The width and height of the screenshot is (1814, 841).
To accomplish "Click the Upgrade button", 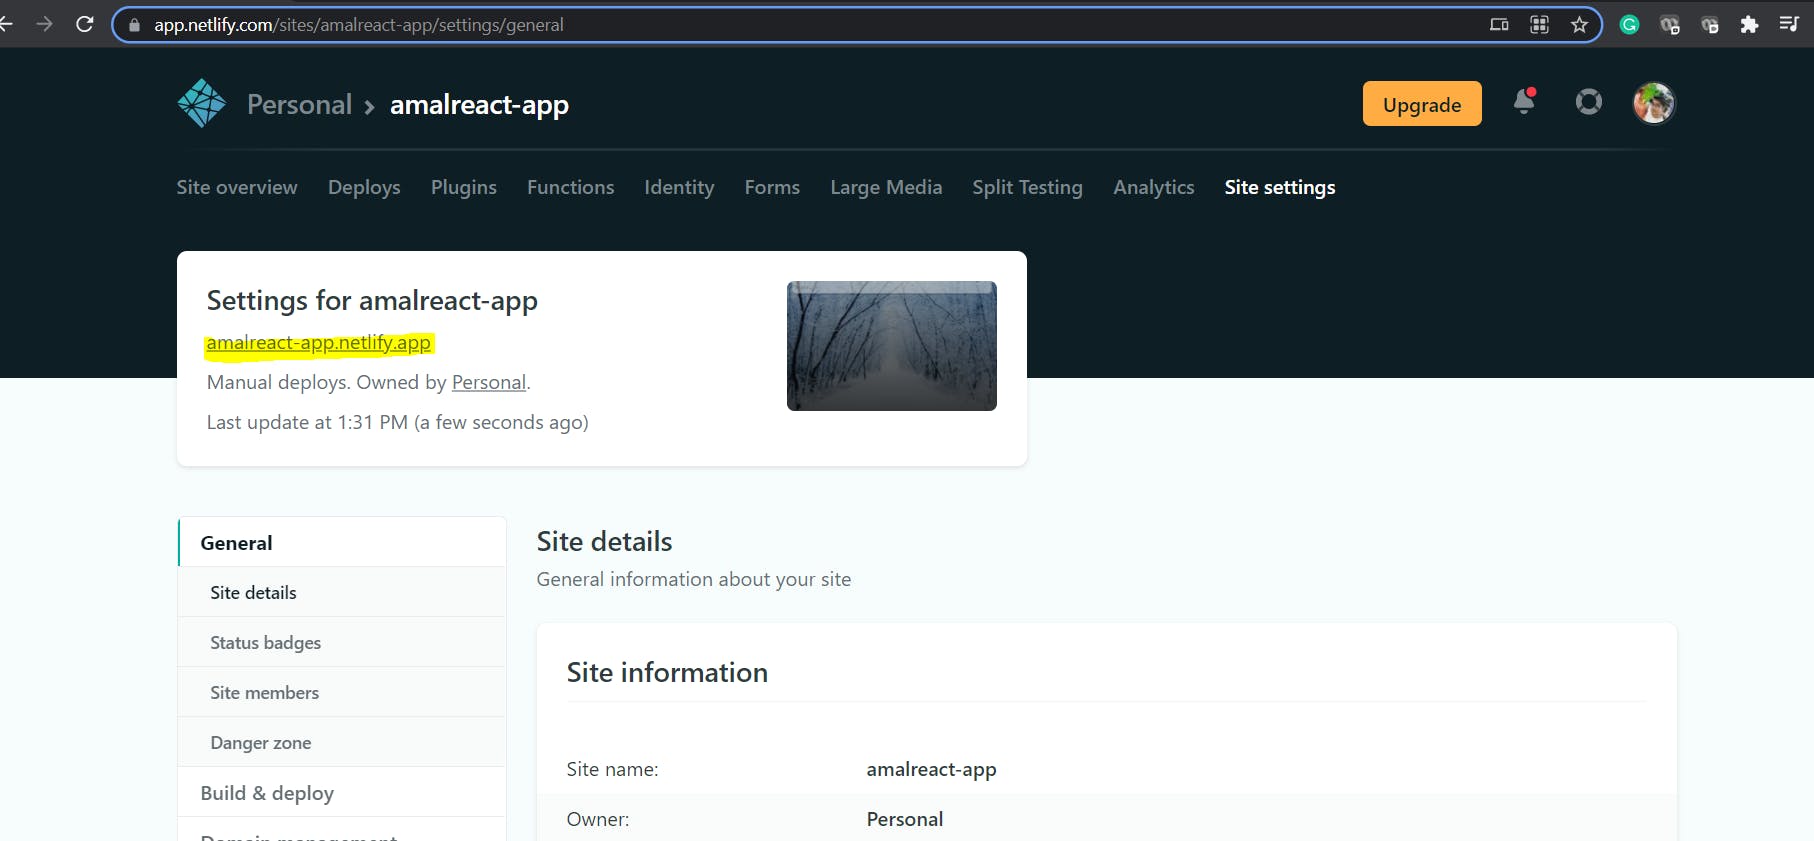I will [x=1422, y=104].
